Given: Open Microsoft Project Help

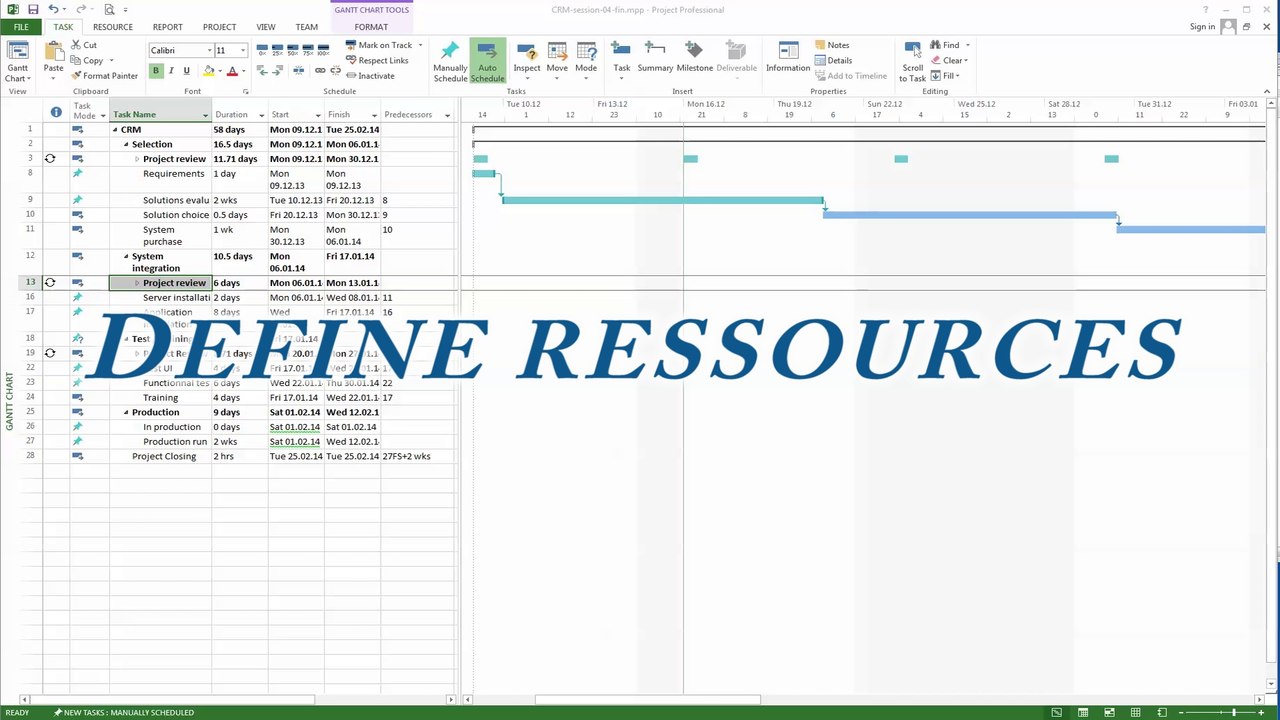Looking at the screenshot, I should coord(1205,10).
